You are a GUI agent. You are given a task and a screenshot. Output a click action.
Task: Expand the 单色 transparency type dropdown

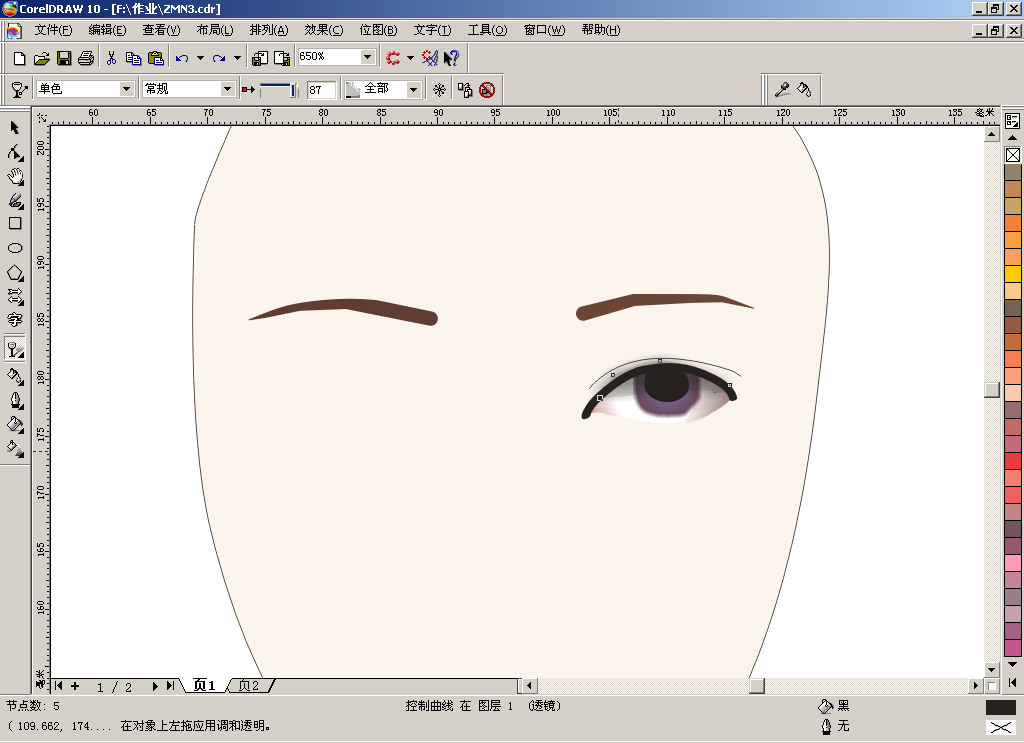(127, 89)
